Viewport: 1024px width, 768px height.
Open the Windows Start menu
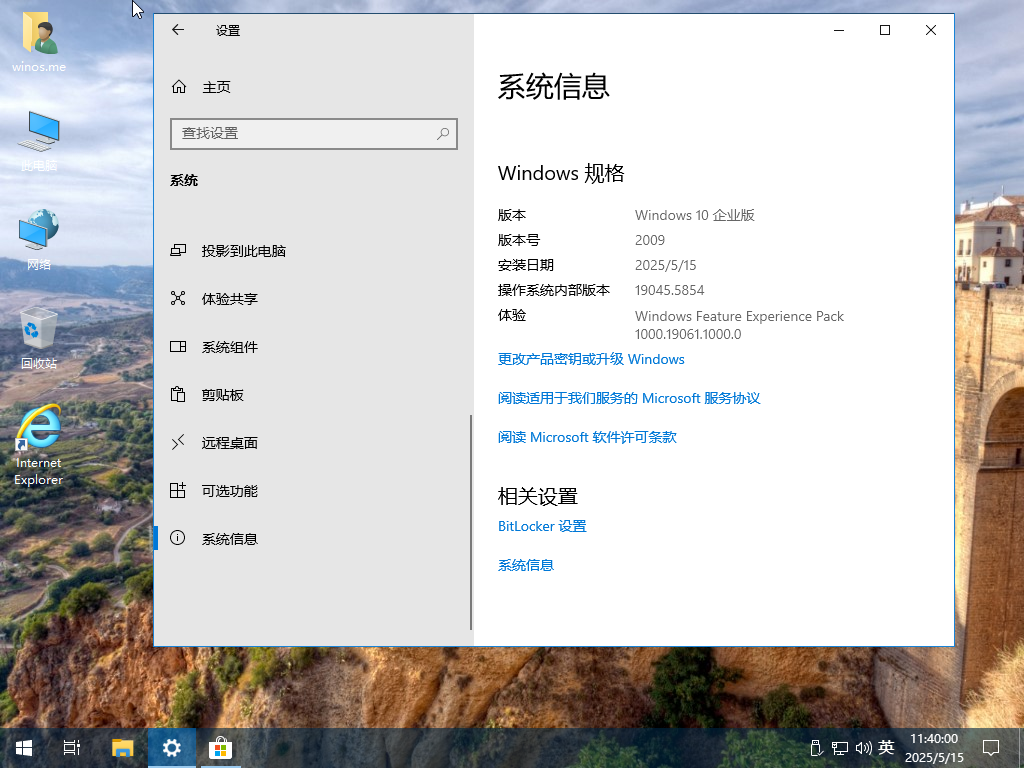coord(24,748)
